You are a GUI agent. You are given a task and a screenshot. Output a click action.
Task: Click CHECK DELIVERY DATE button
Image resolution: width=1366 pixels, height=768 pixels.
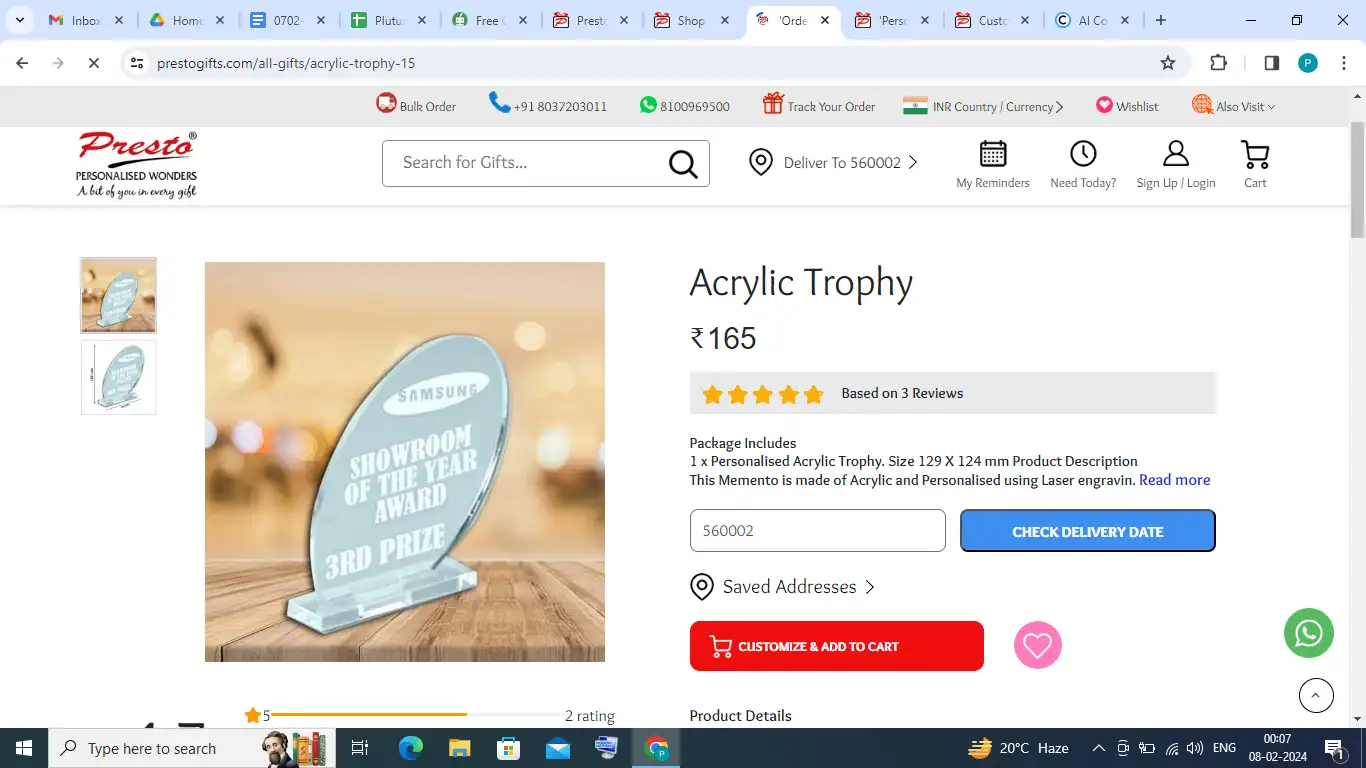[1088, 531]
